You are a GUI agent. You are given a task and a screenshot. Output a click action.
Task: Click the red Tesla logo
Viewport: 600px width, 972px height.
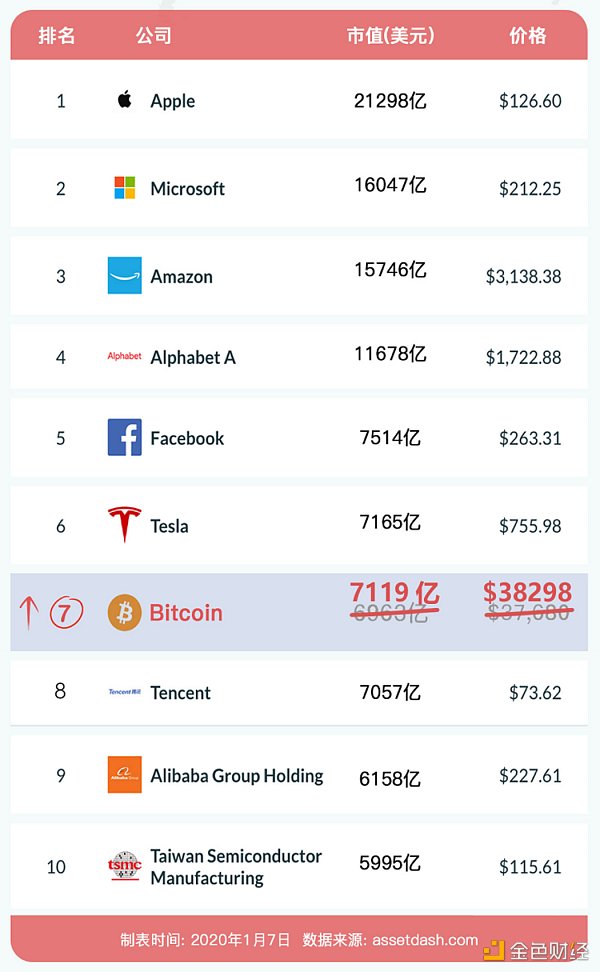click(125, 525)
